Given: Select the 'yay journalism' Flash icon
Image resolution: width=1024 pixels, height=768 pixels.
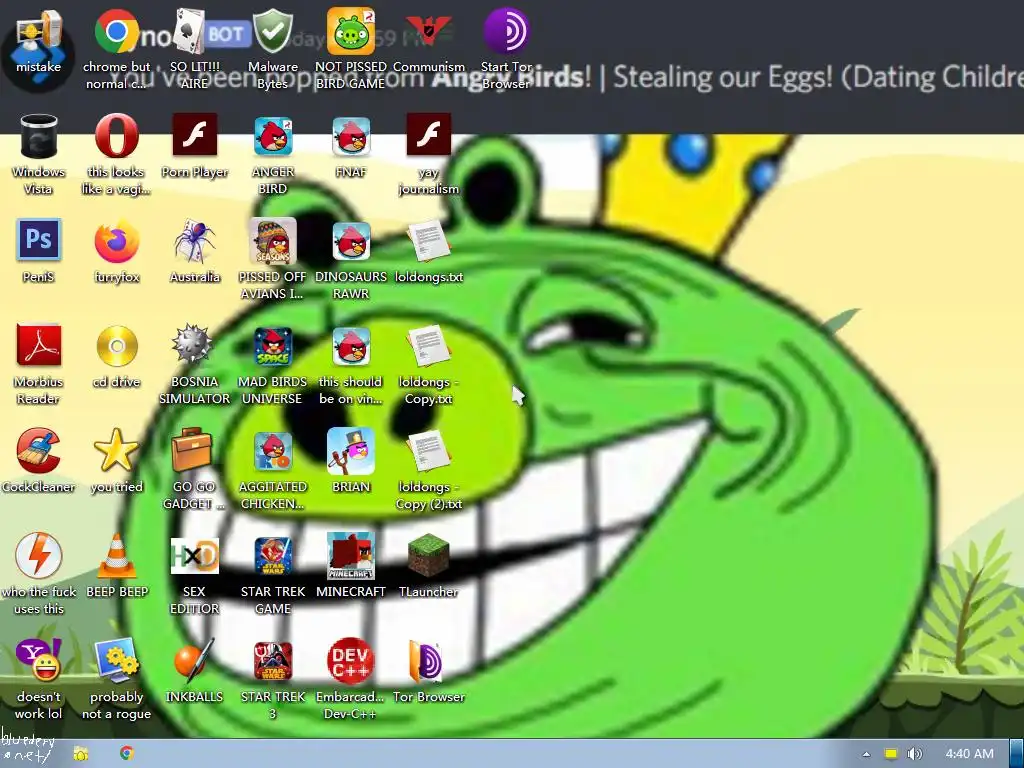Looking at the screenshot, I should click(x=428, y=135).
